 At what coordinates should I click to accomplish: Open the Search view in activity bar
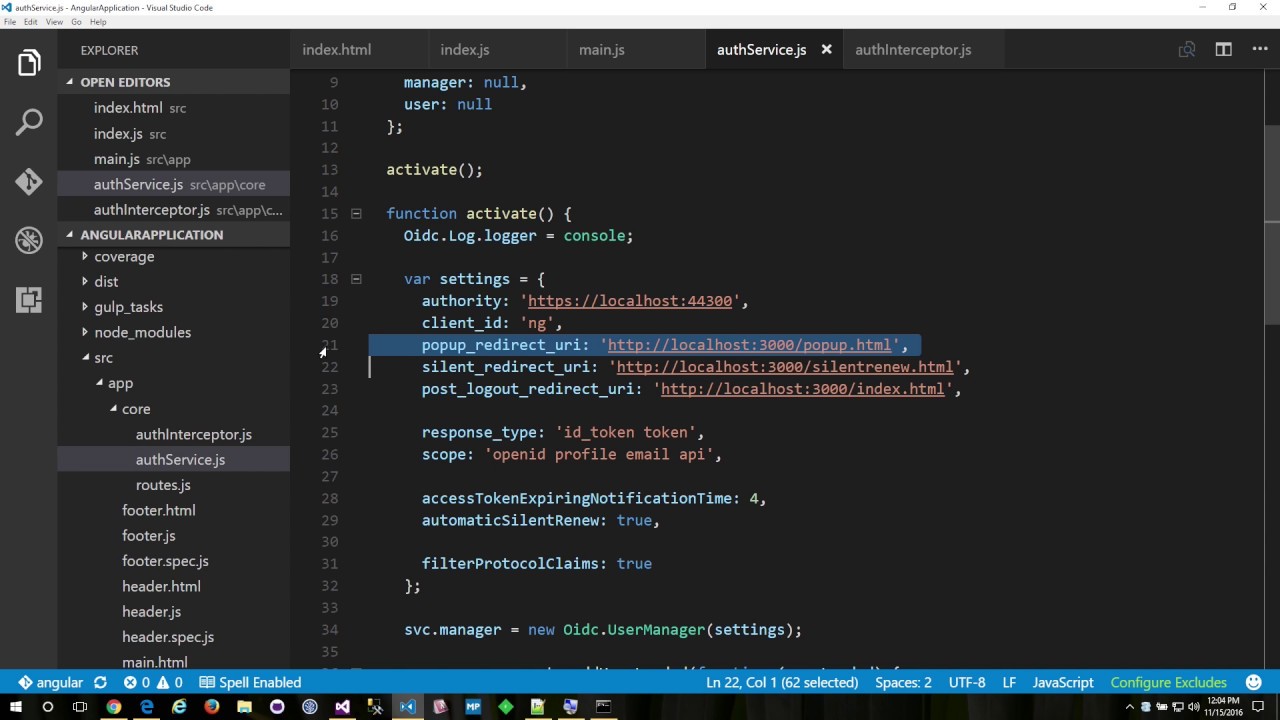(x=29, y=123)
